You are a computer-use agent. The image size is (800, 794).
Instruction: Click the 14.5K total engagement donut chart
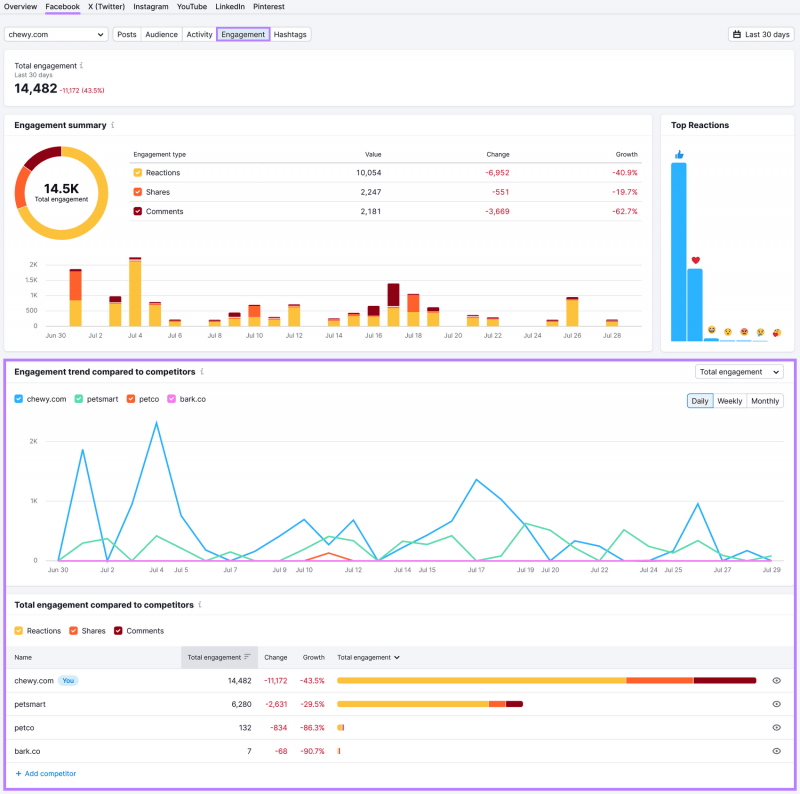[61, 193]
